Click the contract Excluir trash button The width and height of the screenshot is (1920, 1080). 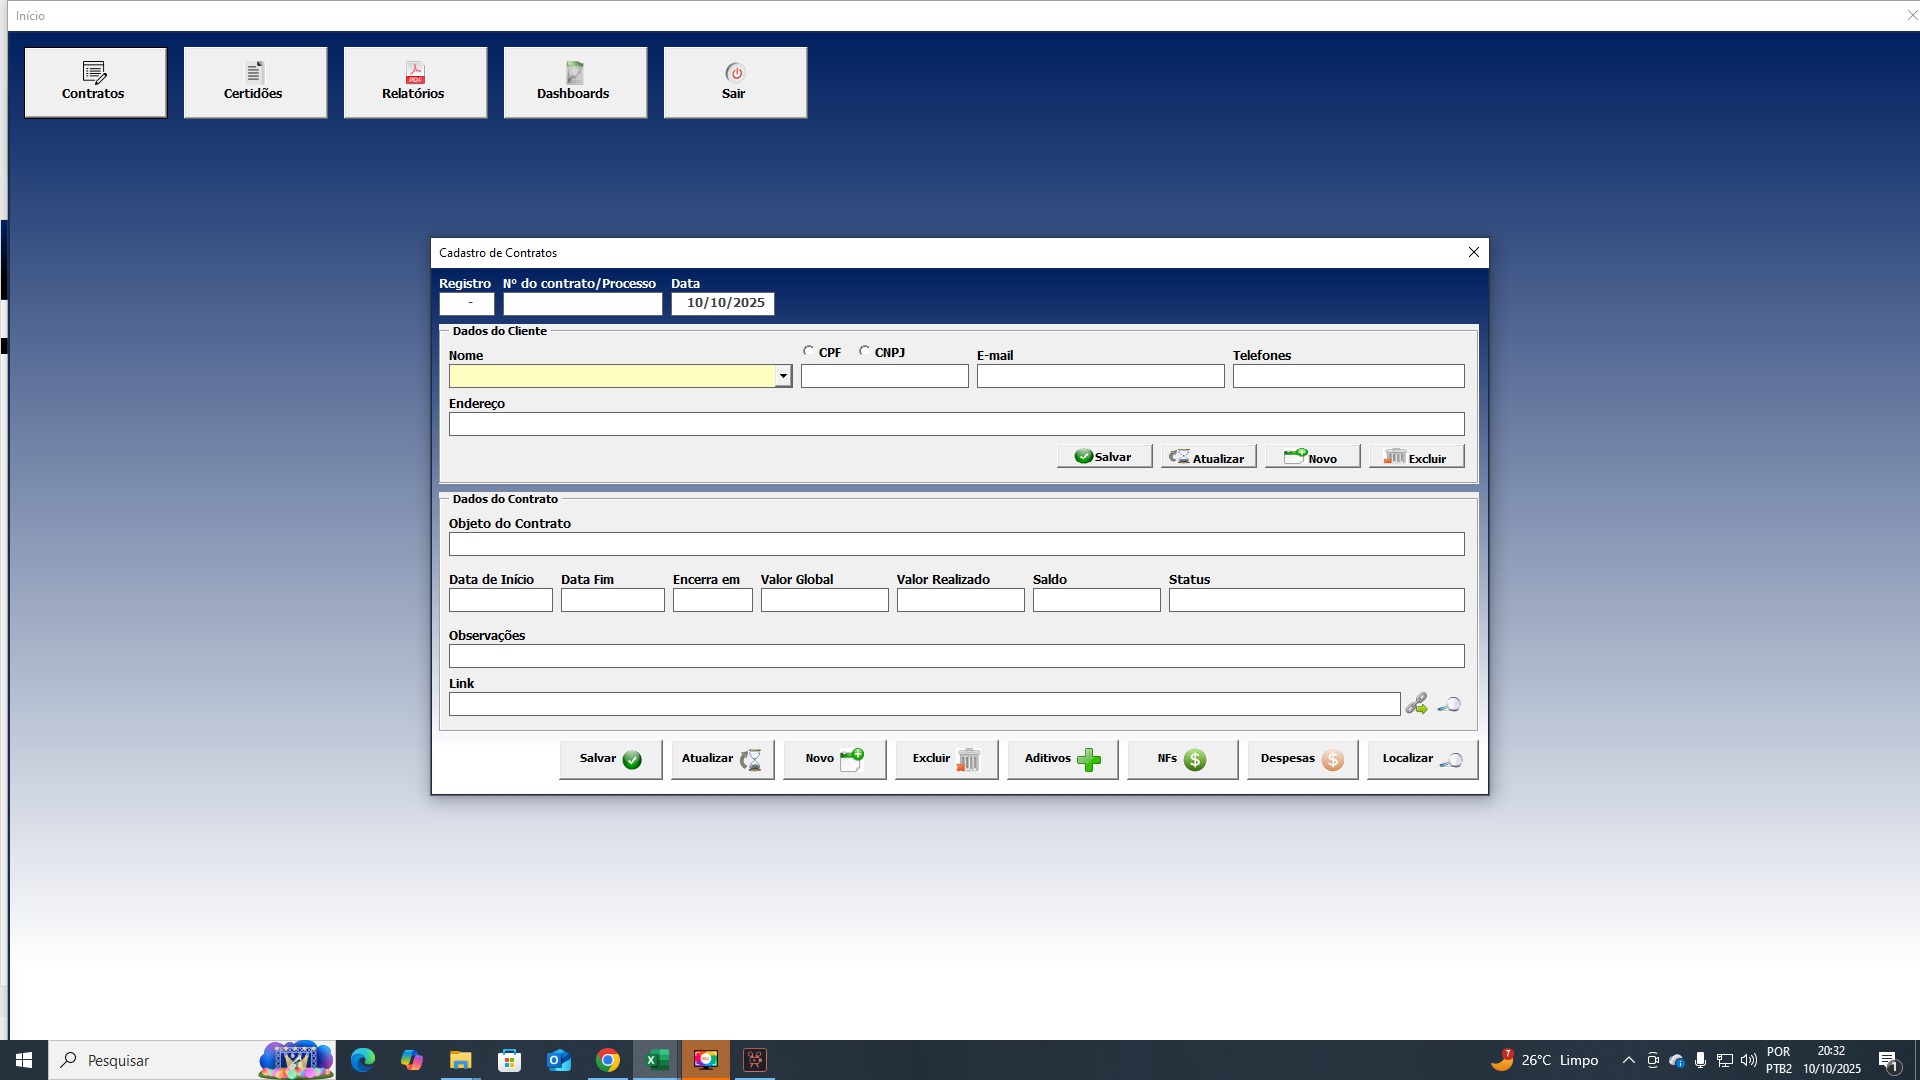pos(946,759)
